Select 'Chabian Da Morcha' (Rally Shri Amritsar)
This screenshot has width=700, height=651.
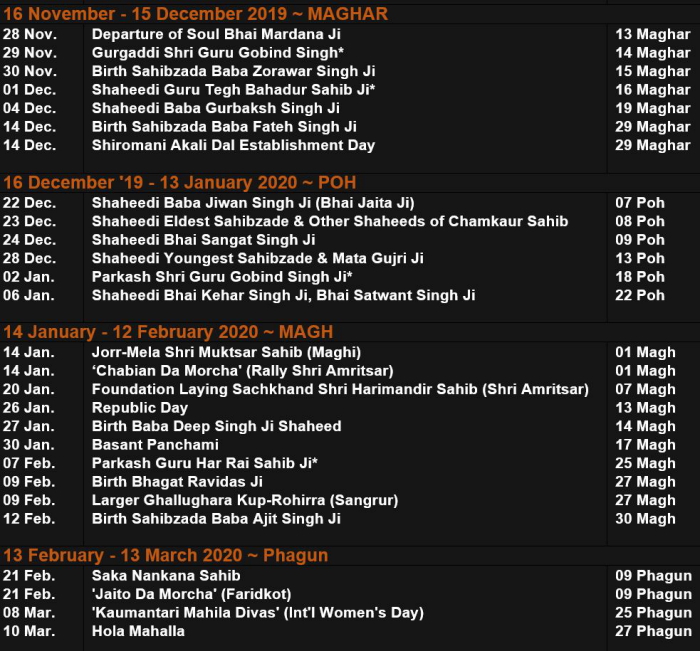click(x=242, y=371)
